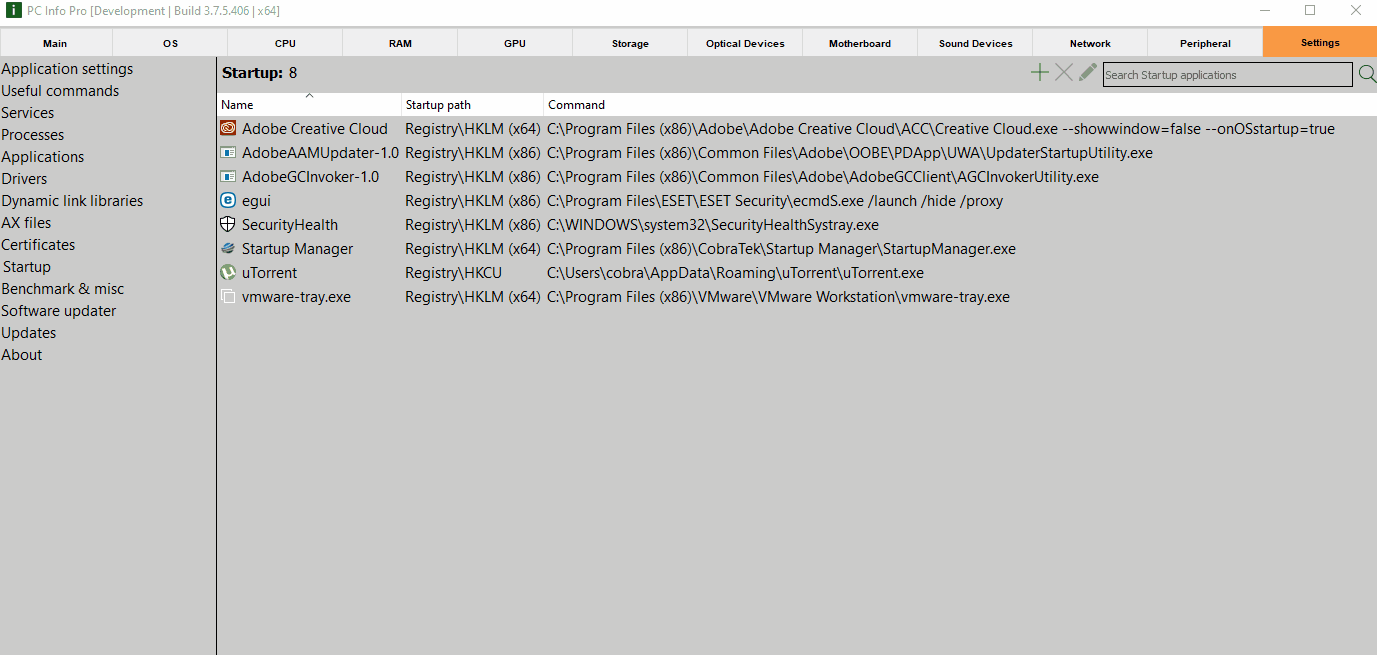
Task: Select the GPU tab
Action: pyautogui.click(x=515, y=43)
